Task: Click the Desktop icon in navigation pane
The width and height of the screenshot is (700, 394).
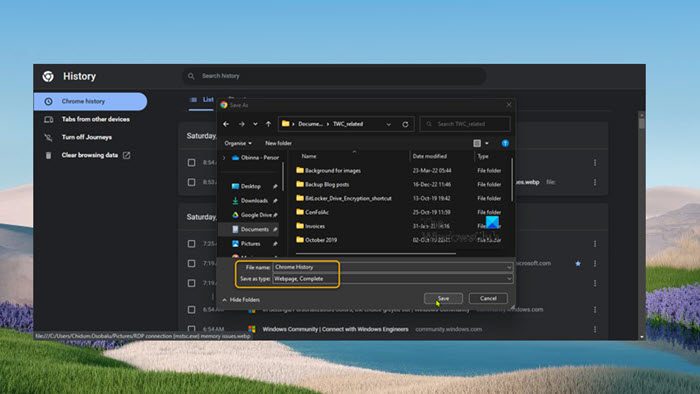Action: point(235,186)
